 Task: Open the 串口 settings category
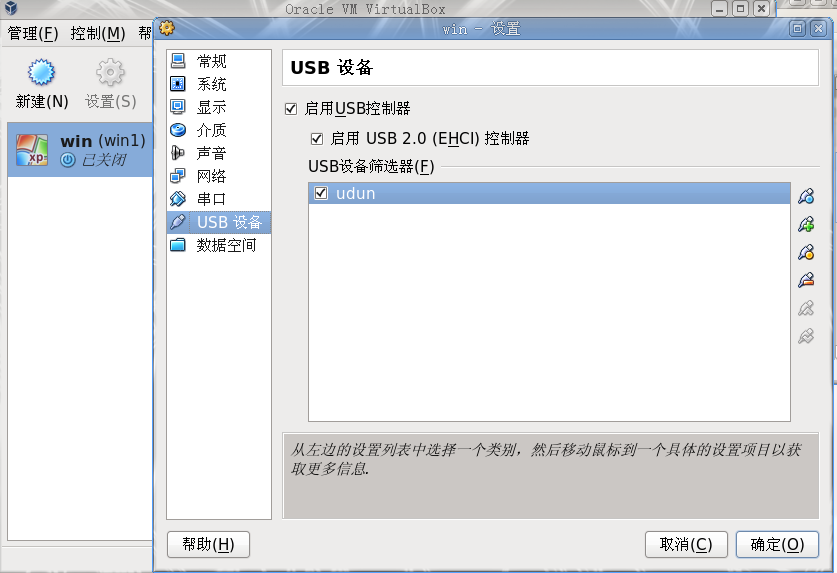point(218,199)
